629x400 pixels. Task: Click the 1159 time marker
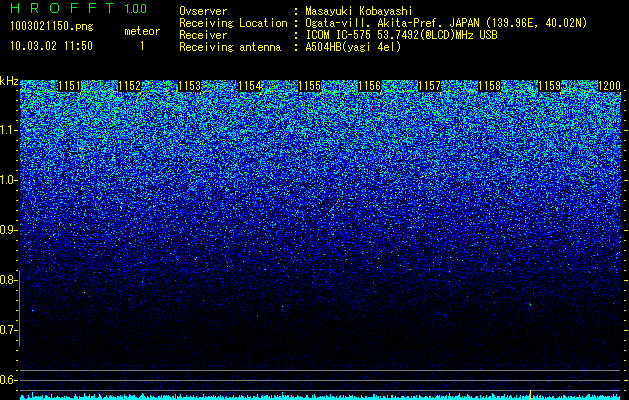point(550,86)
